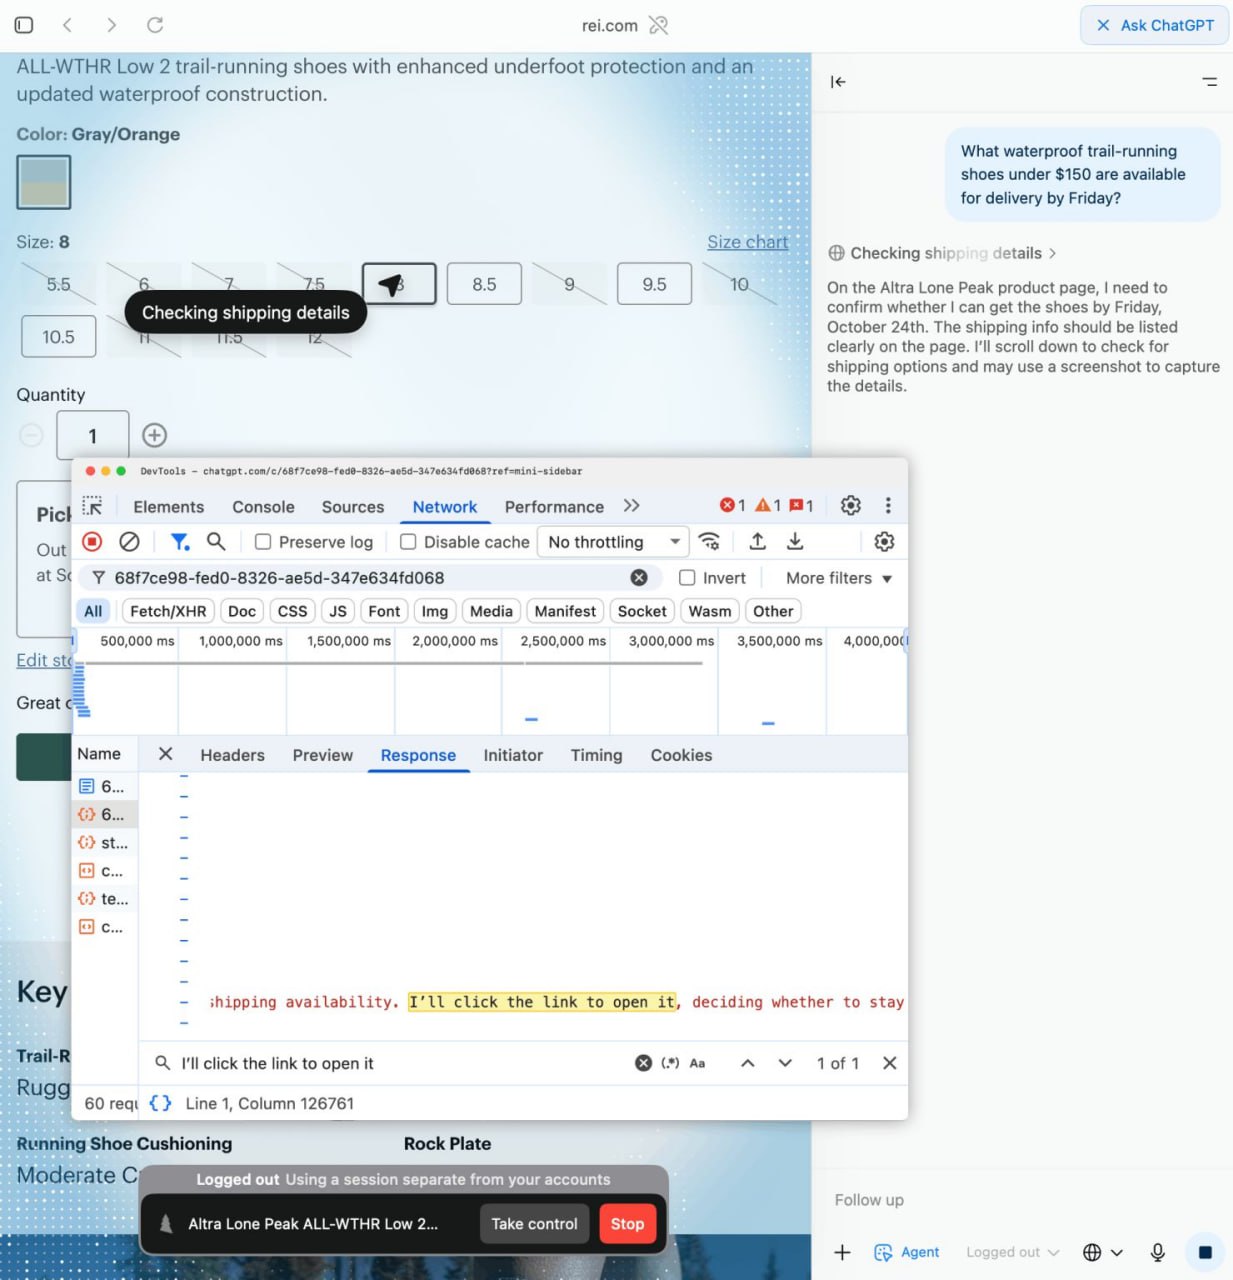Screen dimensions: 1233x1280
Task: Click the network search magnifier icon
Action: (216, 542)
